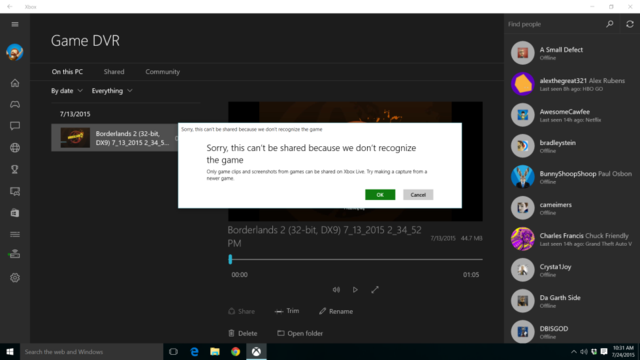640x360 pixels.
Task: Open Messages icon in the sidebar
Action: pyautogui.click(x=15, y=126)
